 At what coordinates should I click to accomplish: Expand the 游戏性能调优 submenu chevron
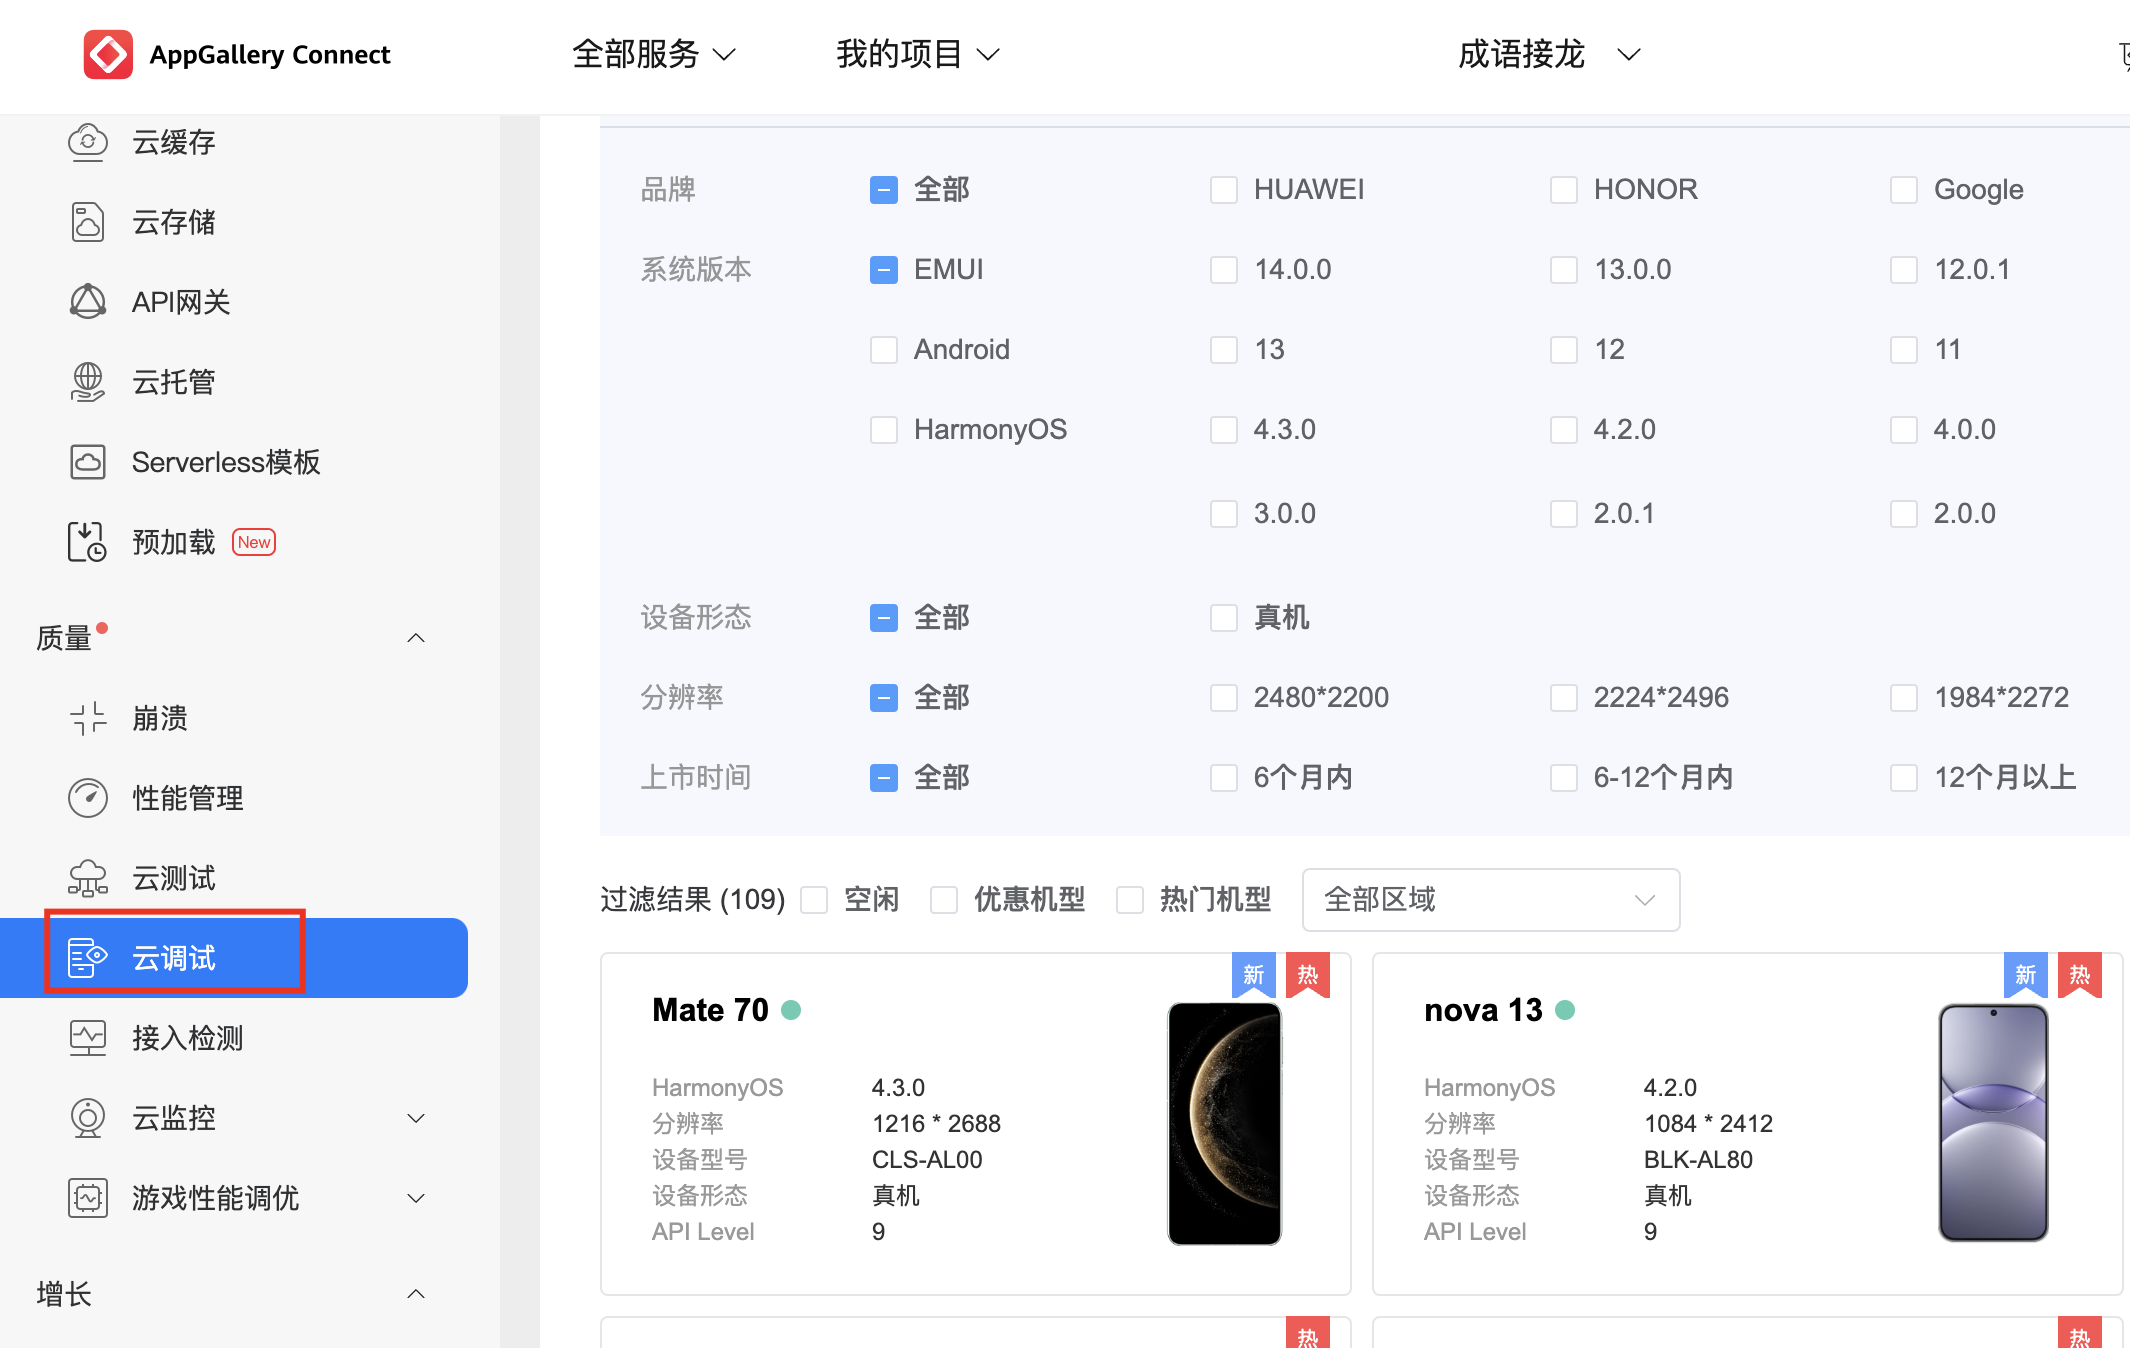point(417,1198)
